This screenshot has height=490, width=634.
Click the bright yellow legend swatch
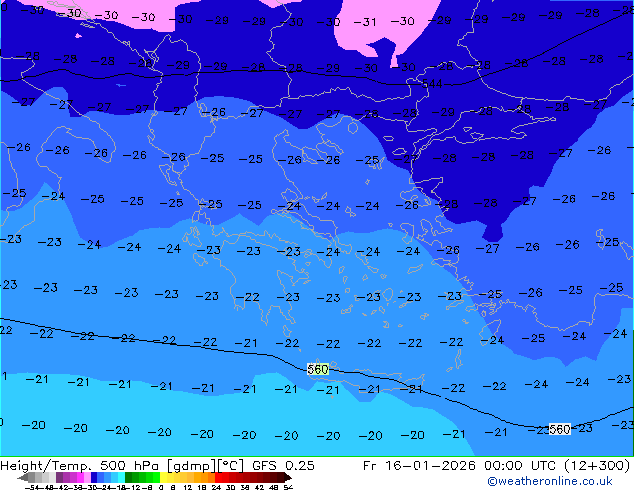(163, 478)
